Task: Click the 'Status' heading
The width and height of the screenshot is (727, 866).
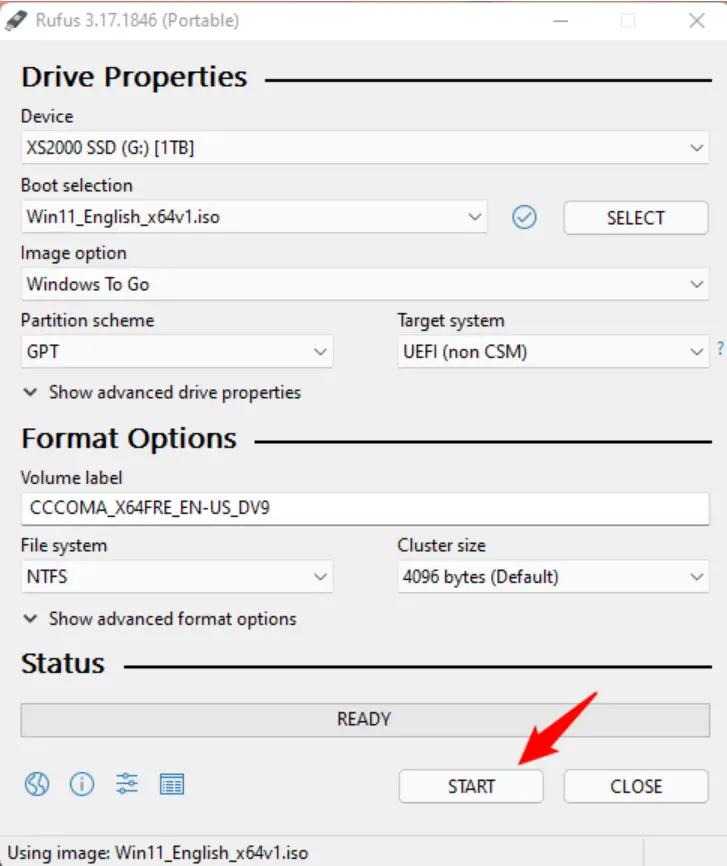Action: 63,663
